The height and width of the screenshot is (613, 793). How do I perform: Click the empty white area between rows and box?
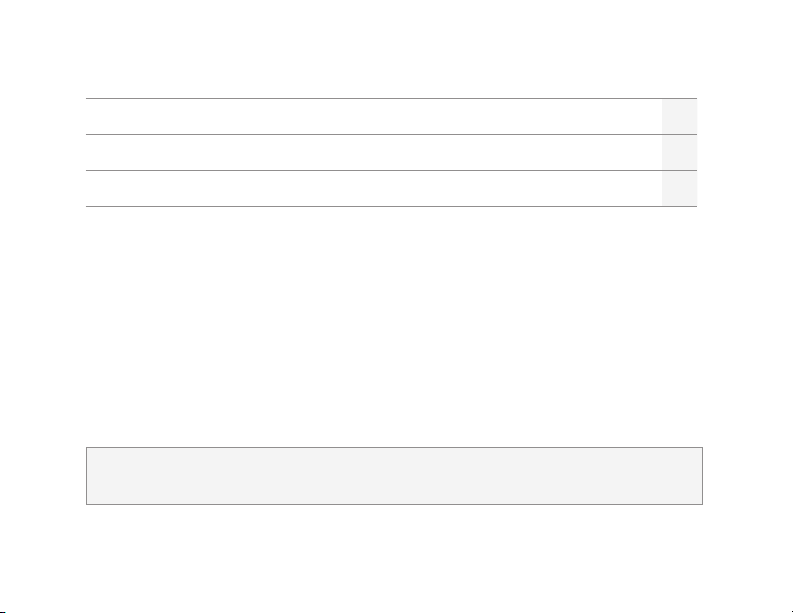click(394, 326)
